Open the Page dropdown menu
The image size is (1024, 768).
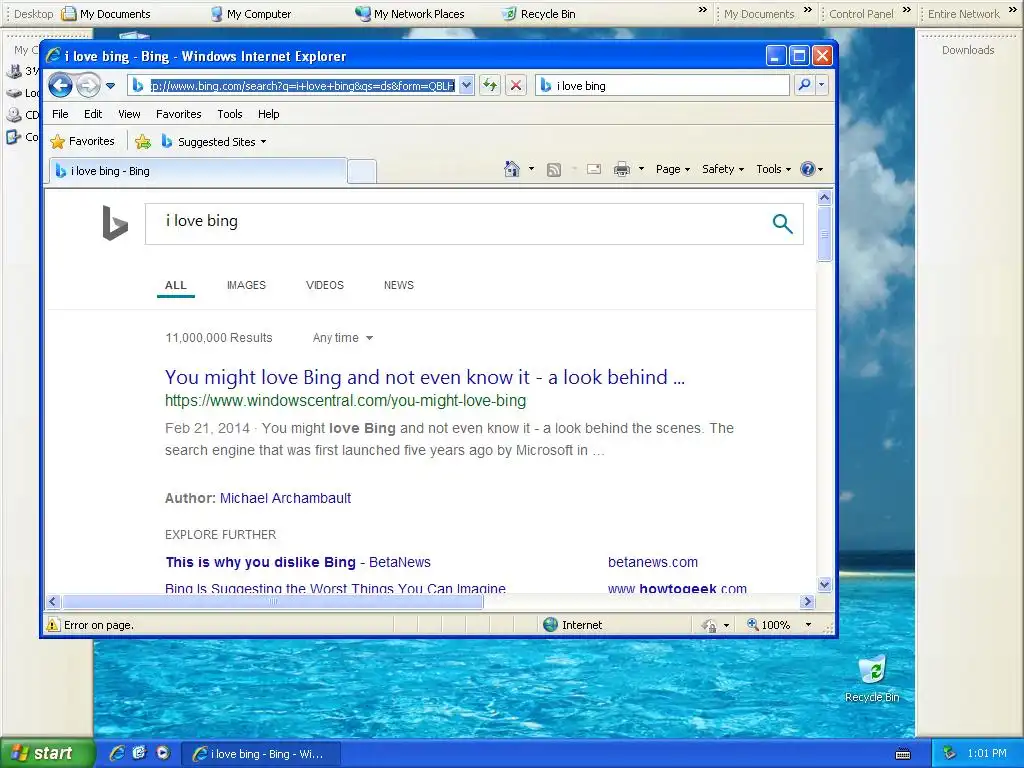673,169
